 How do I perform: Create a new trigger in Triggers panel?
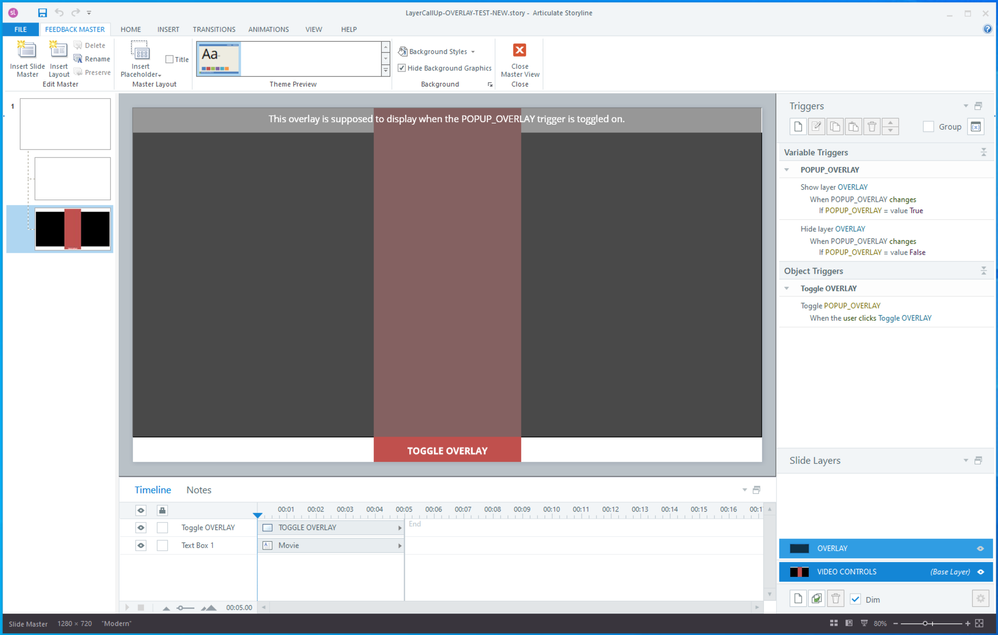pyautogui.click(x=798, y=126)
